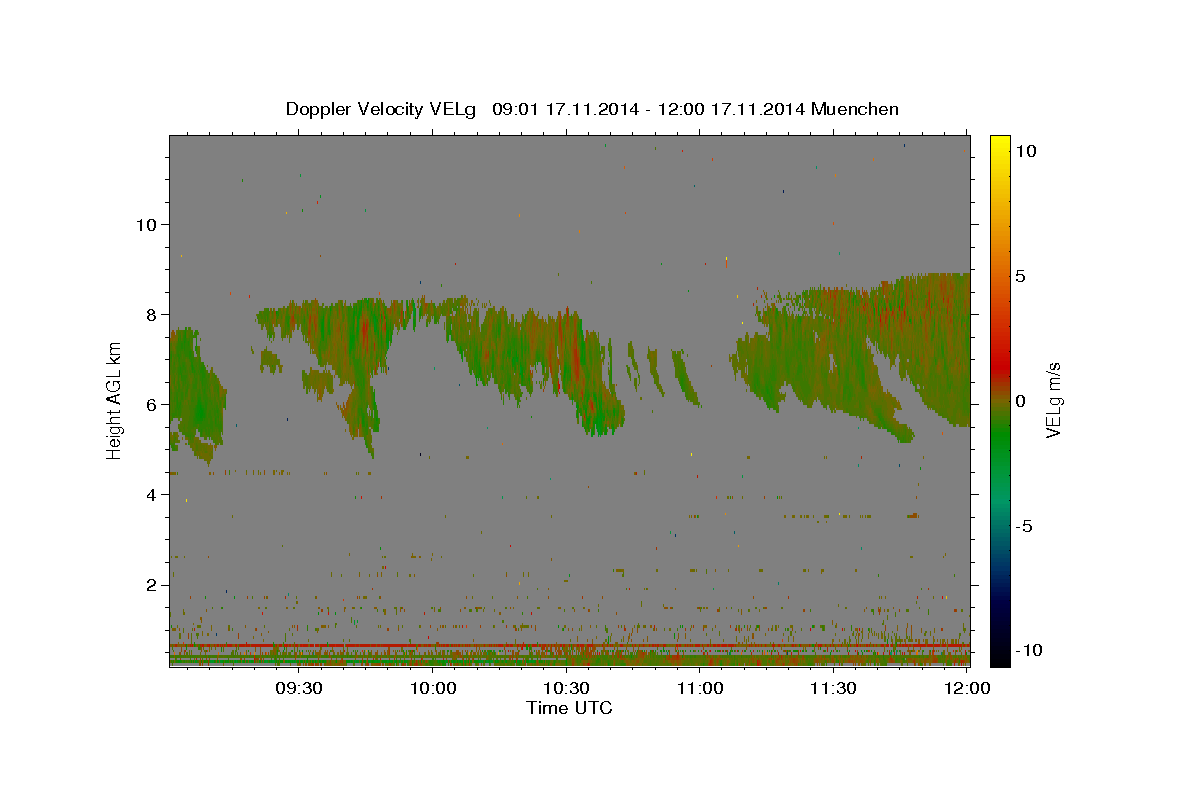Click the plot title 'Doppler Velocity VELg'

[381, 109]
